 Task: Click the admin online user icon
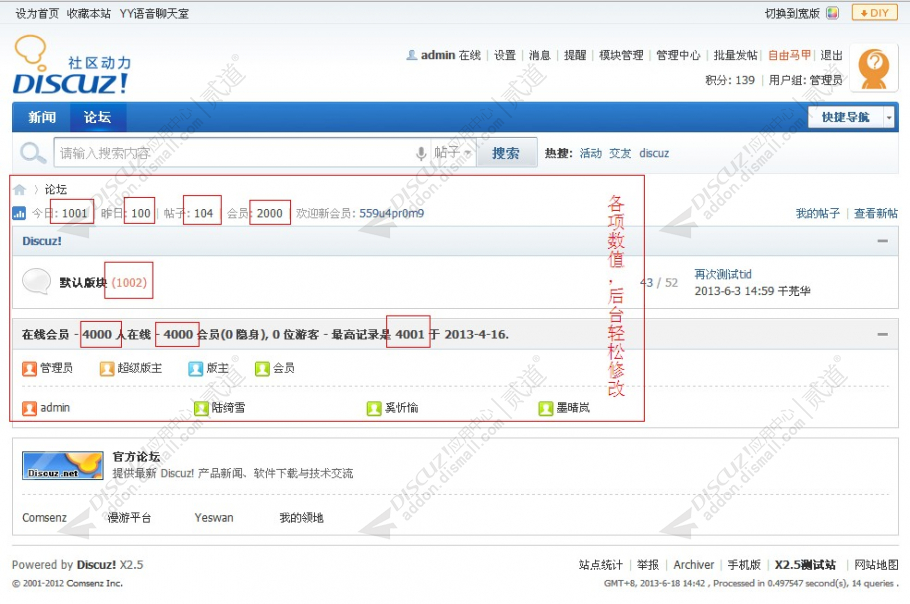[x=29, y=408]
